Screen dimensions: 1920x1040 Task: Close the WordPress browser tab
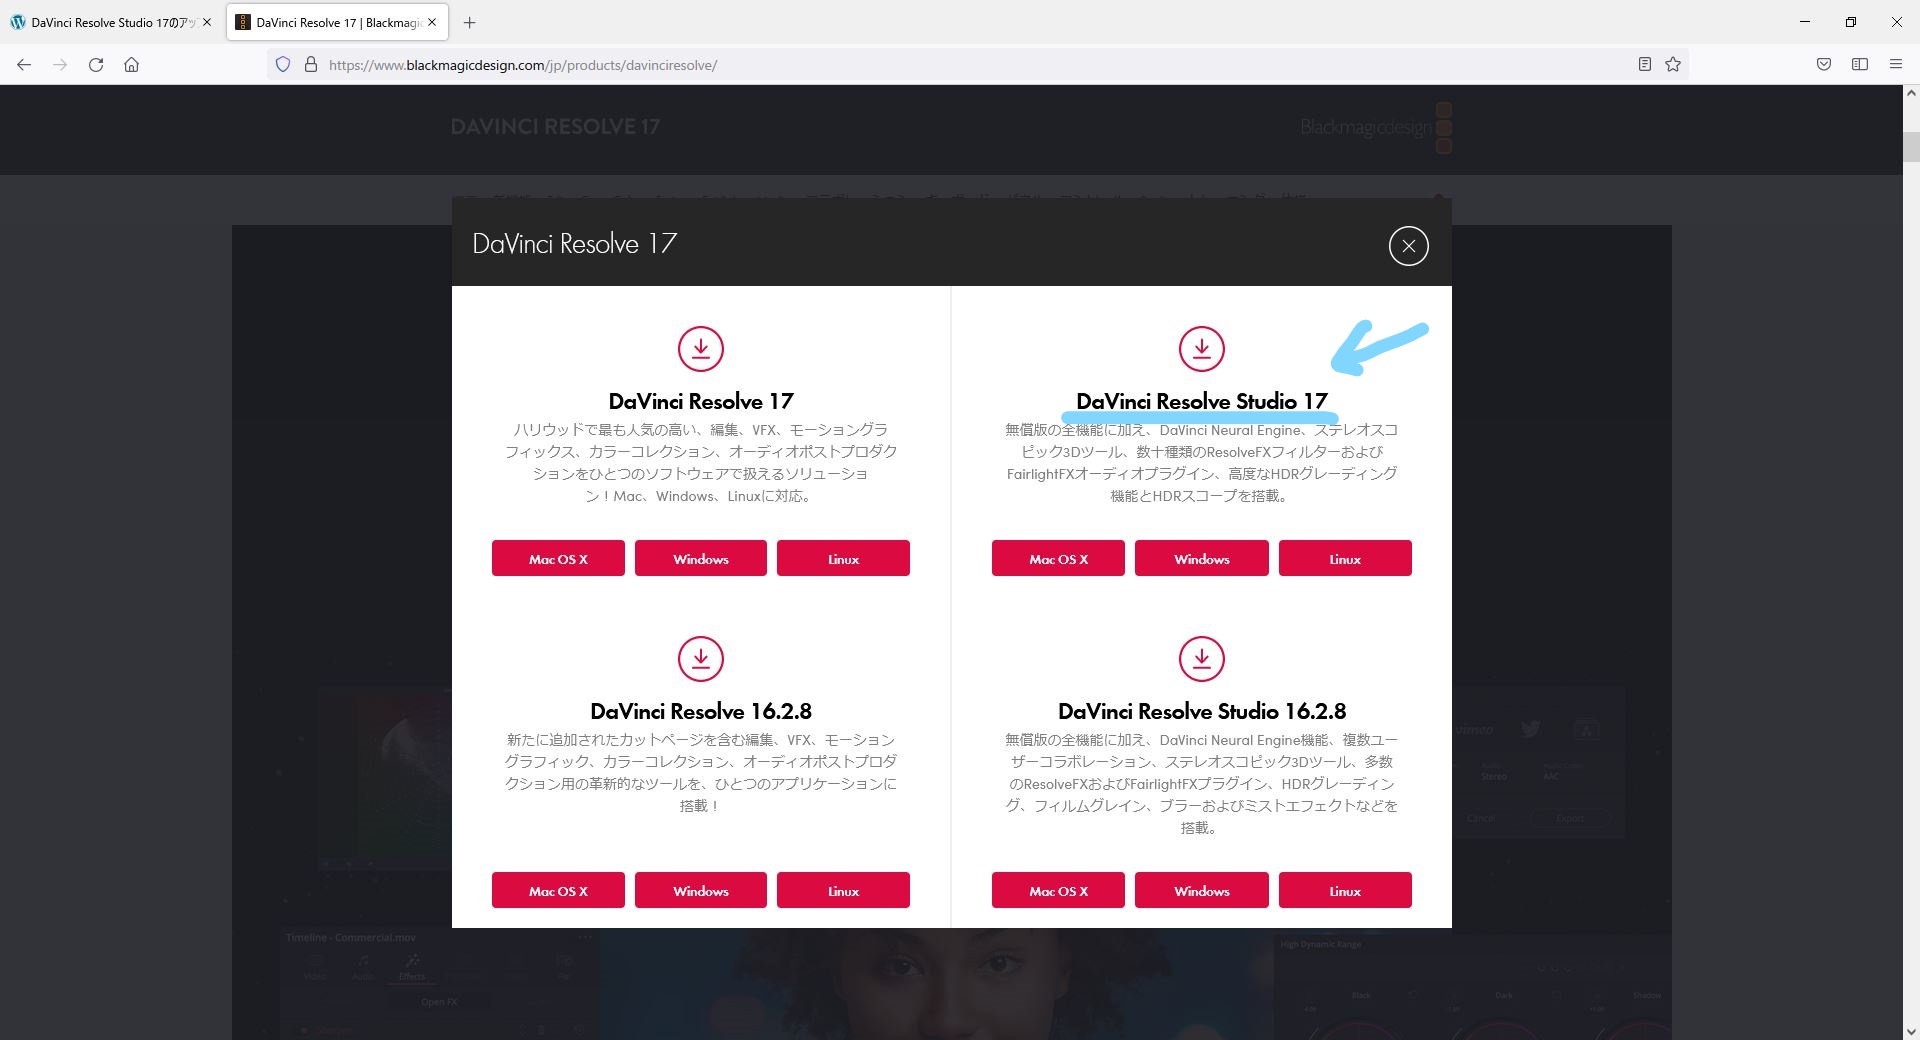207,22
